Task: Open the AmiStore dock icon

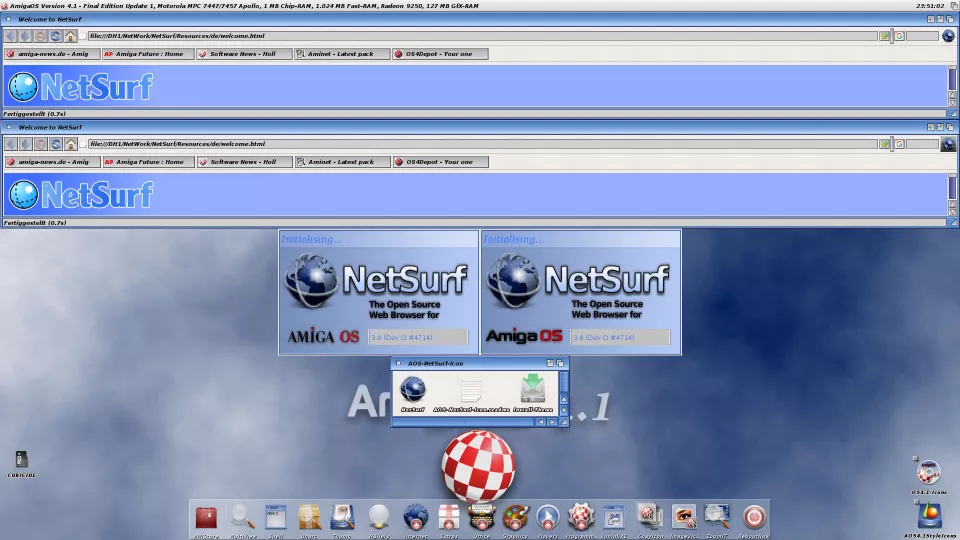Action: [206, 517]
